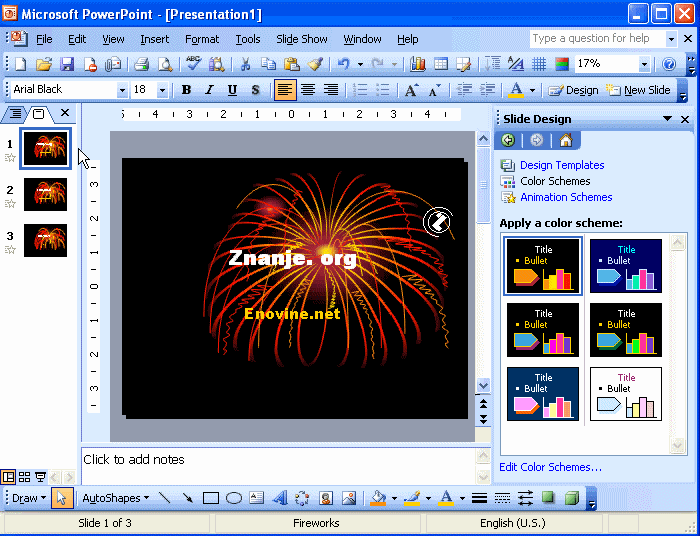Viewport: 700px width, 536px height.
Task: Click Edit Color Schemes link
Action: tap(550, 467)
